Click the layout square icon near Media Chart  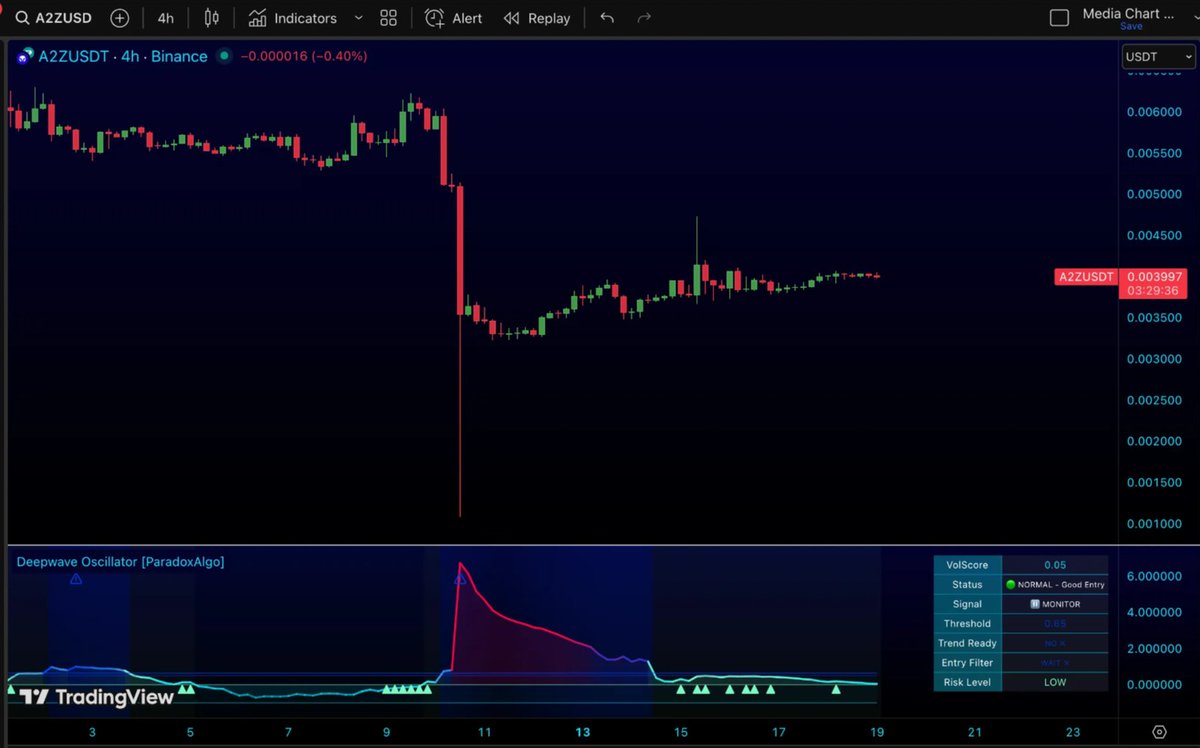pos(1059,18)
